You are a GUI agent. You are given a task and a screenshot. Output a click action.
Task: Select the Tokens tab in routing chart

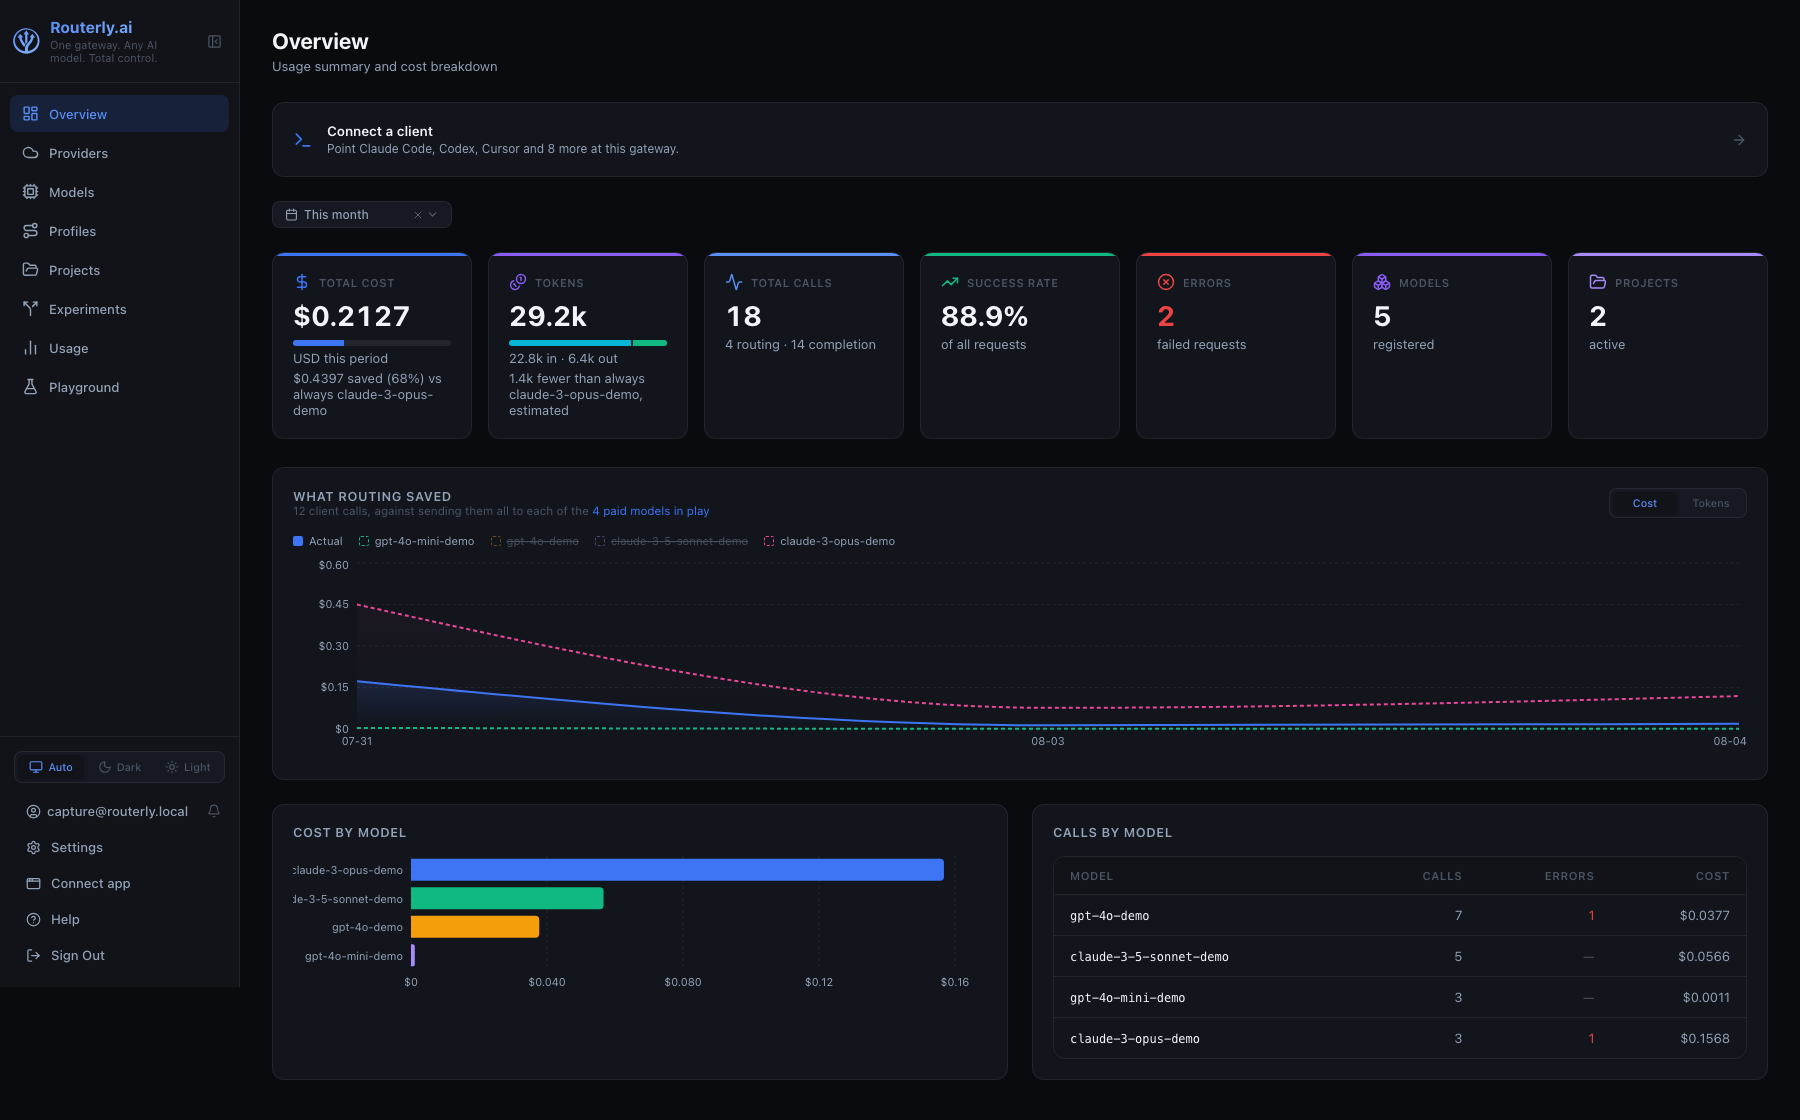[1711, 503]
